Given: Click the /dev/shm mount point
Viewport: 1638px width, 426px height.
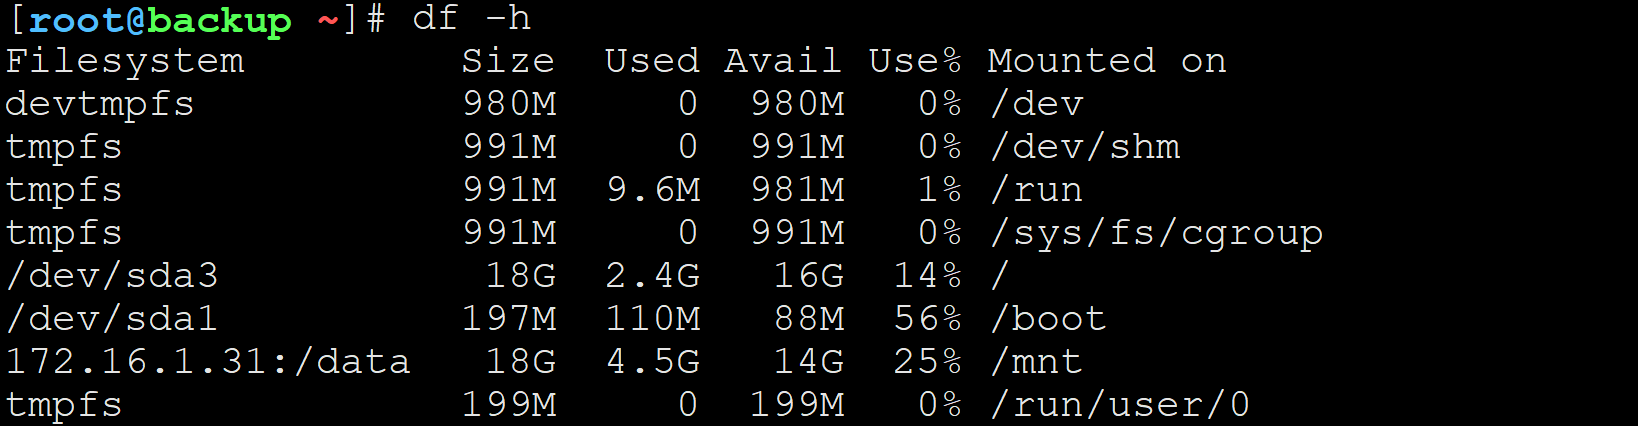Looking at the screenshot, I should tap(1085, 147).
